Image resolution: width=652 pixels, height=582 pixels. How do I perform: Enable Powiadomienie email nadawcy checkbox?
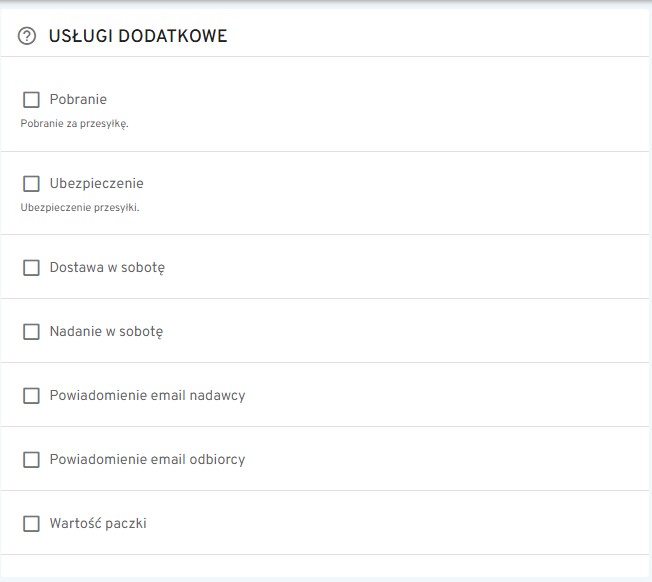31,395
